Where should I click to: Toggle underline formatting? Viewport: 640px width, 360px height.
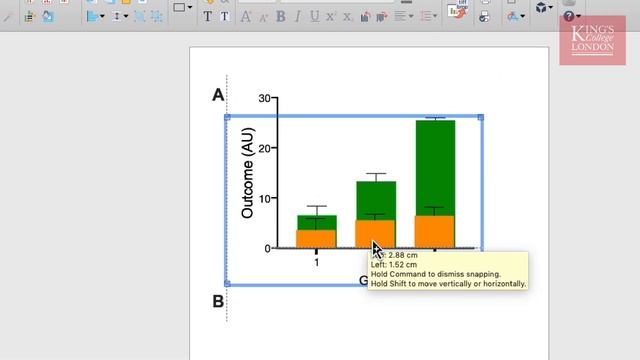point(315,16)
